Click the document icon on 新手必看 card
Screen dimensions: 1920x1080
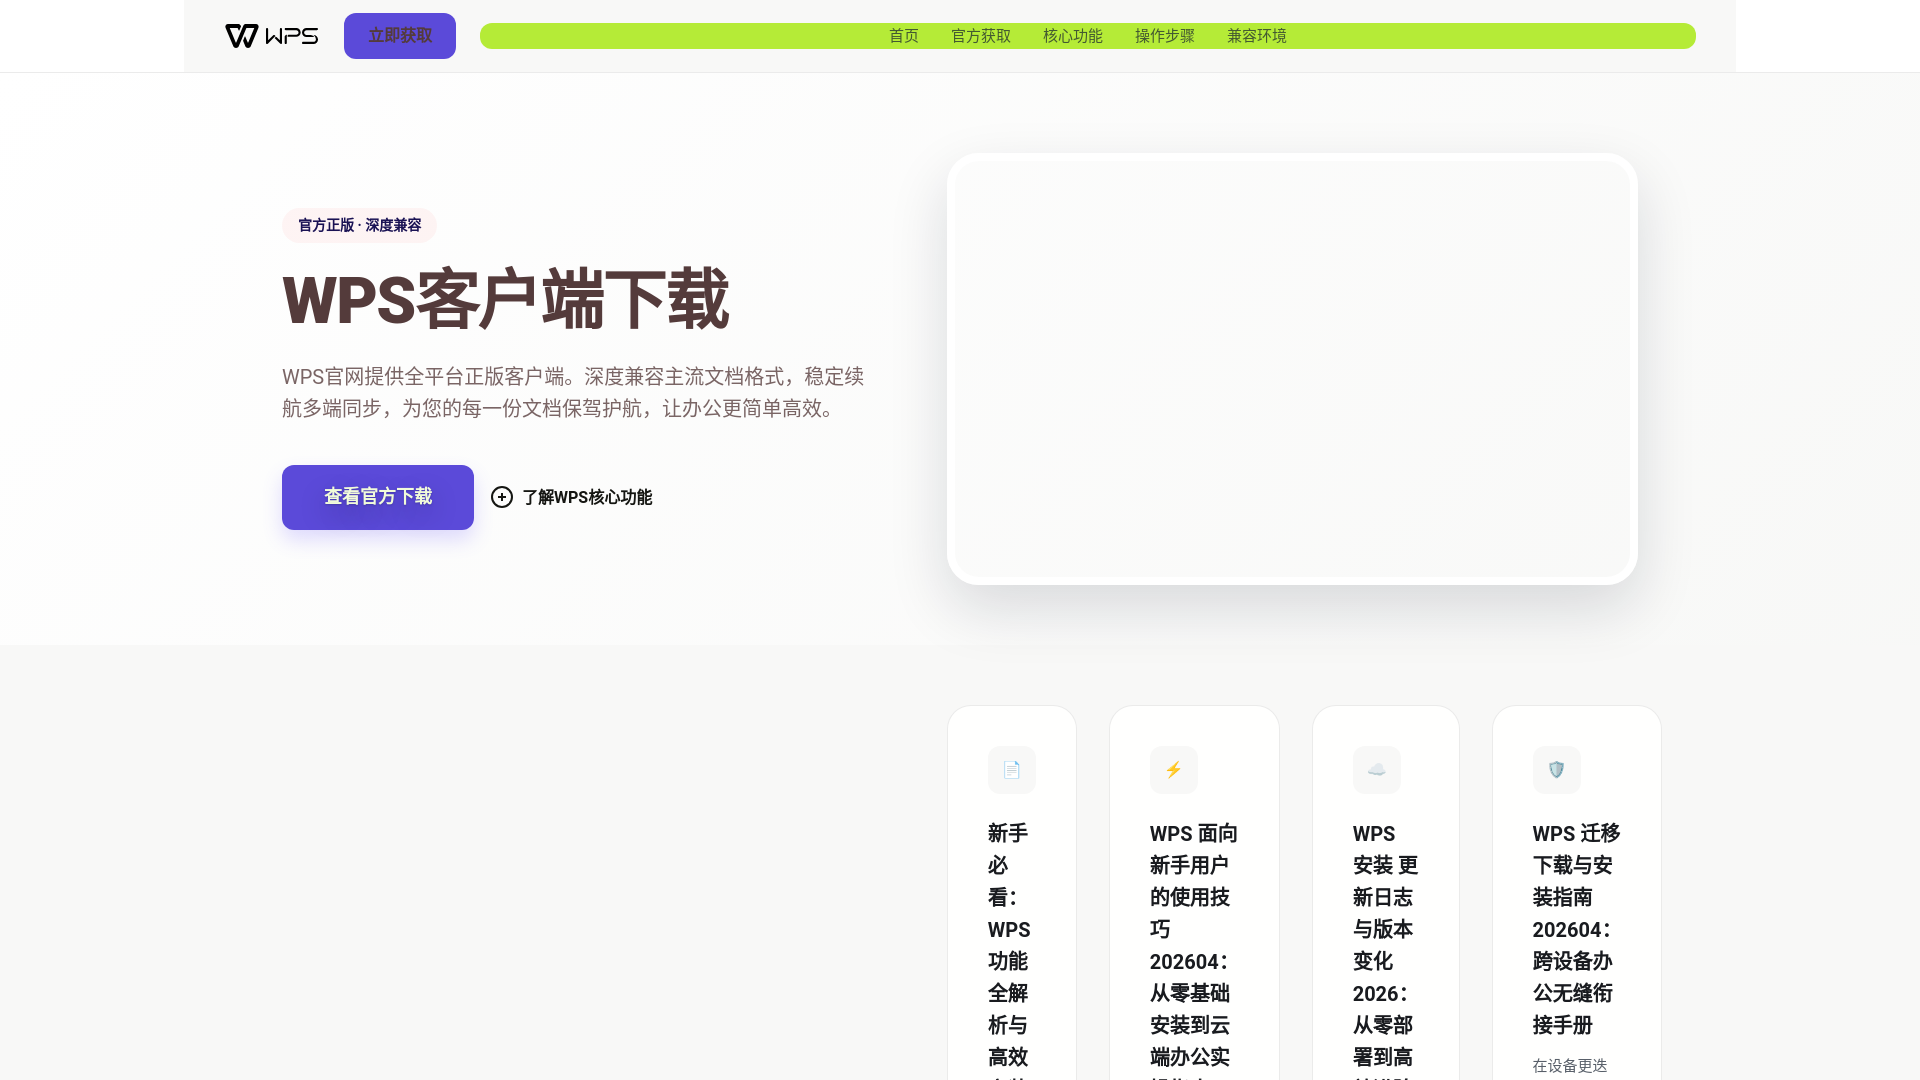point(1012,770)
